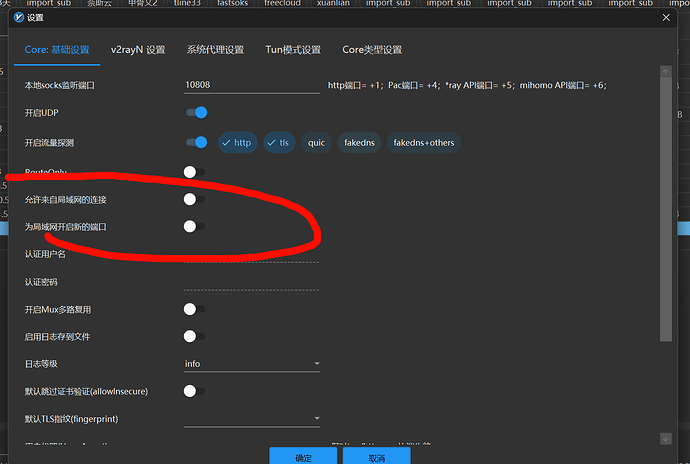Click the vertical scrollbar thumb
The width and height of the screenshot is (690, 464).
[665, 209]
